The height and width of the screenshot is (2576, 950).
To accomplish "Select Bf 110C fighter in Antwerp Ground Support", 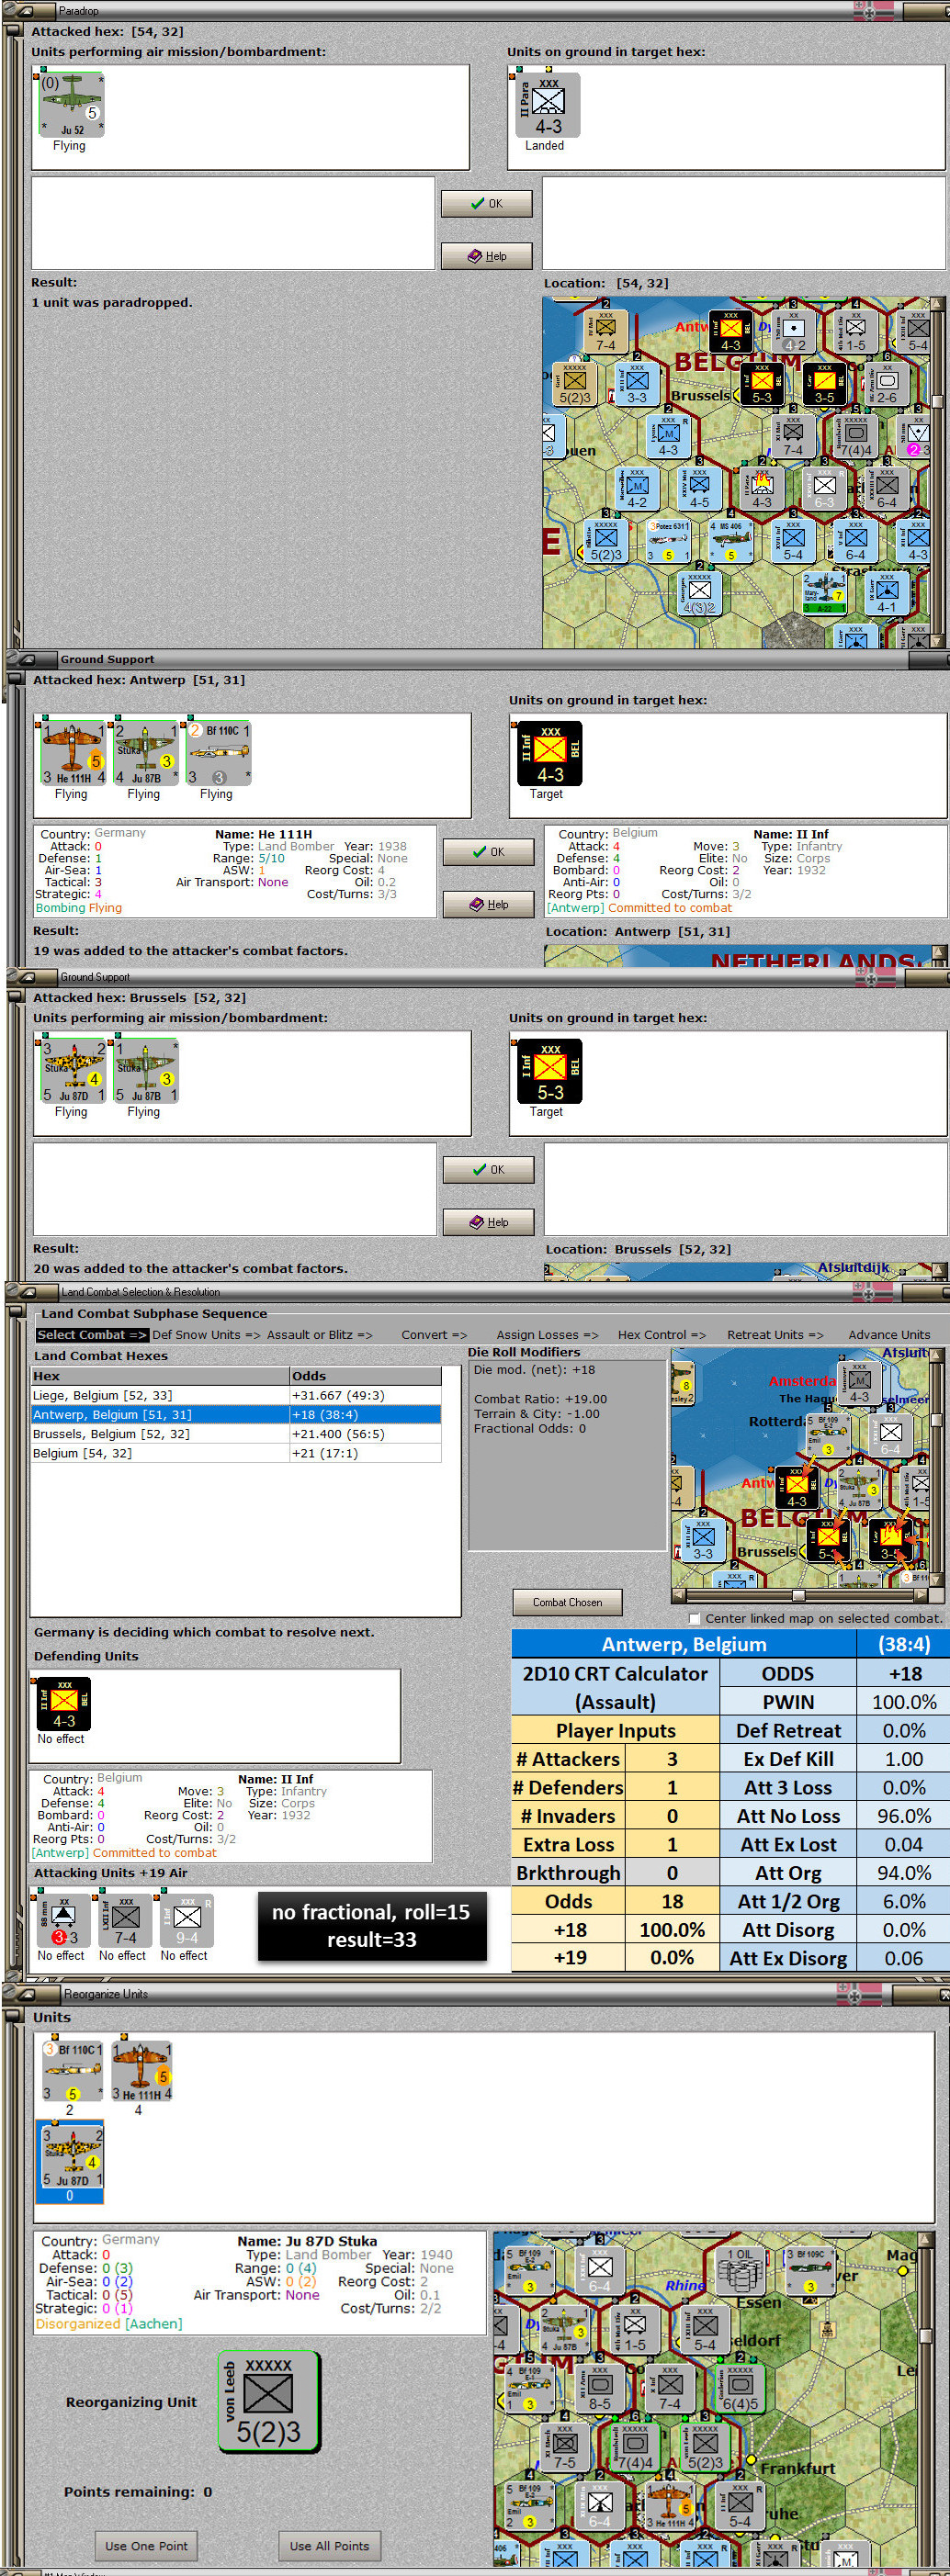I will click(218, 752).
